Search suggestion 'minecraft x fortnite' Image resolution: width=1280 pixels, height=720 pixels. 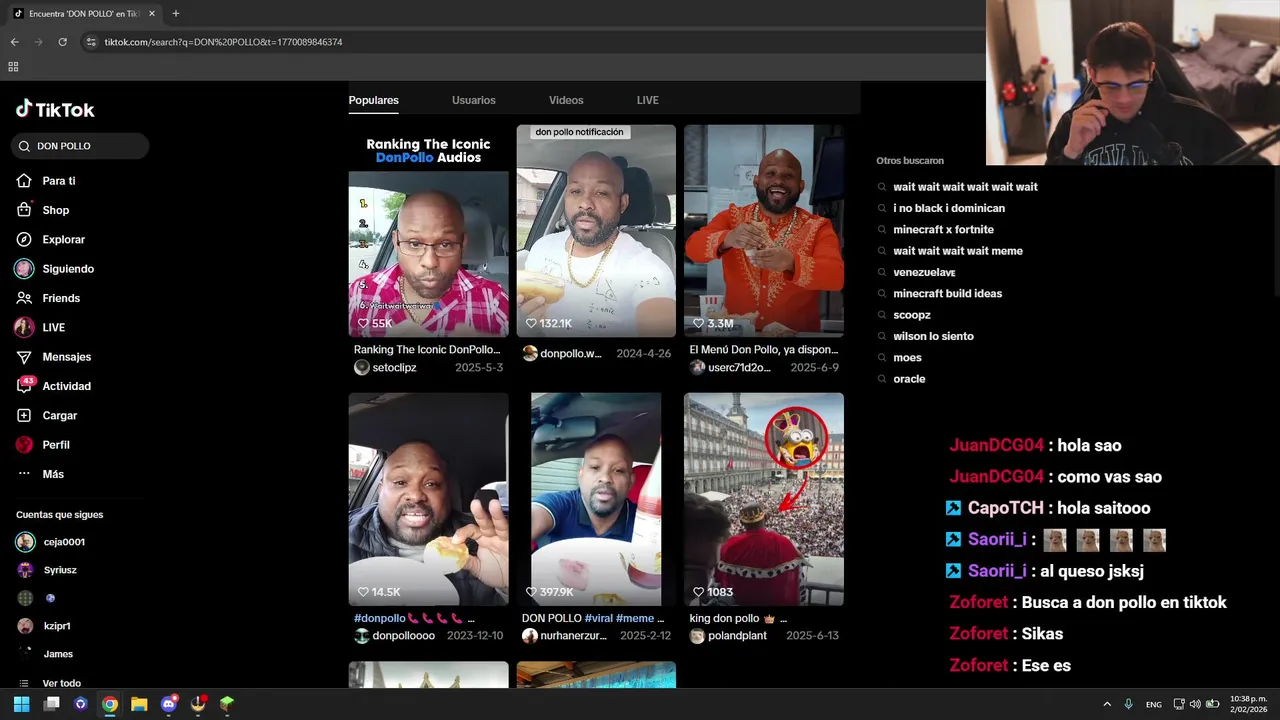(x=943, y=230)
